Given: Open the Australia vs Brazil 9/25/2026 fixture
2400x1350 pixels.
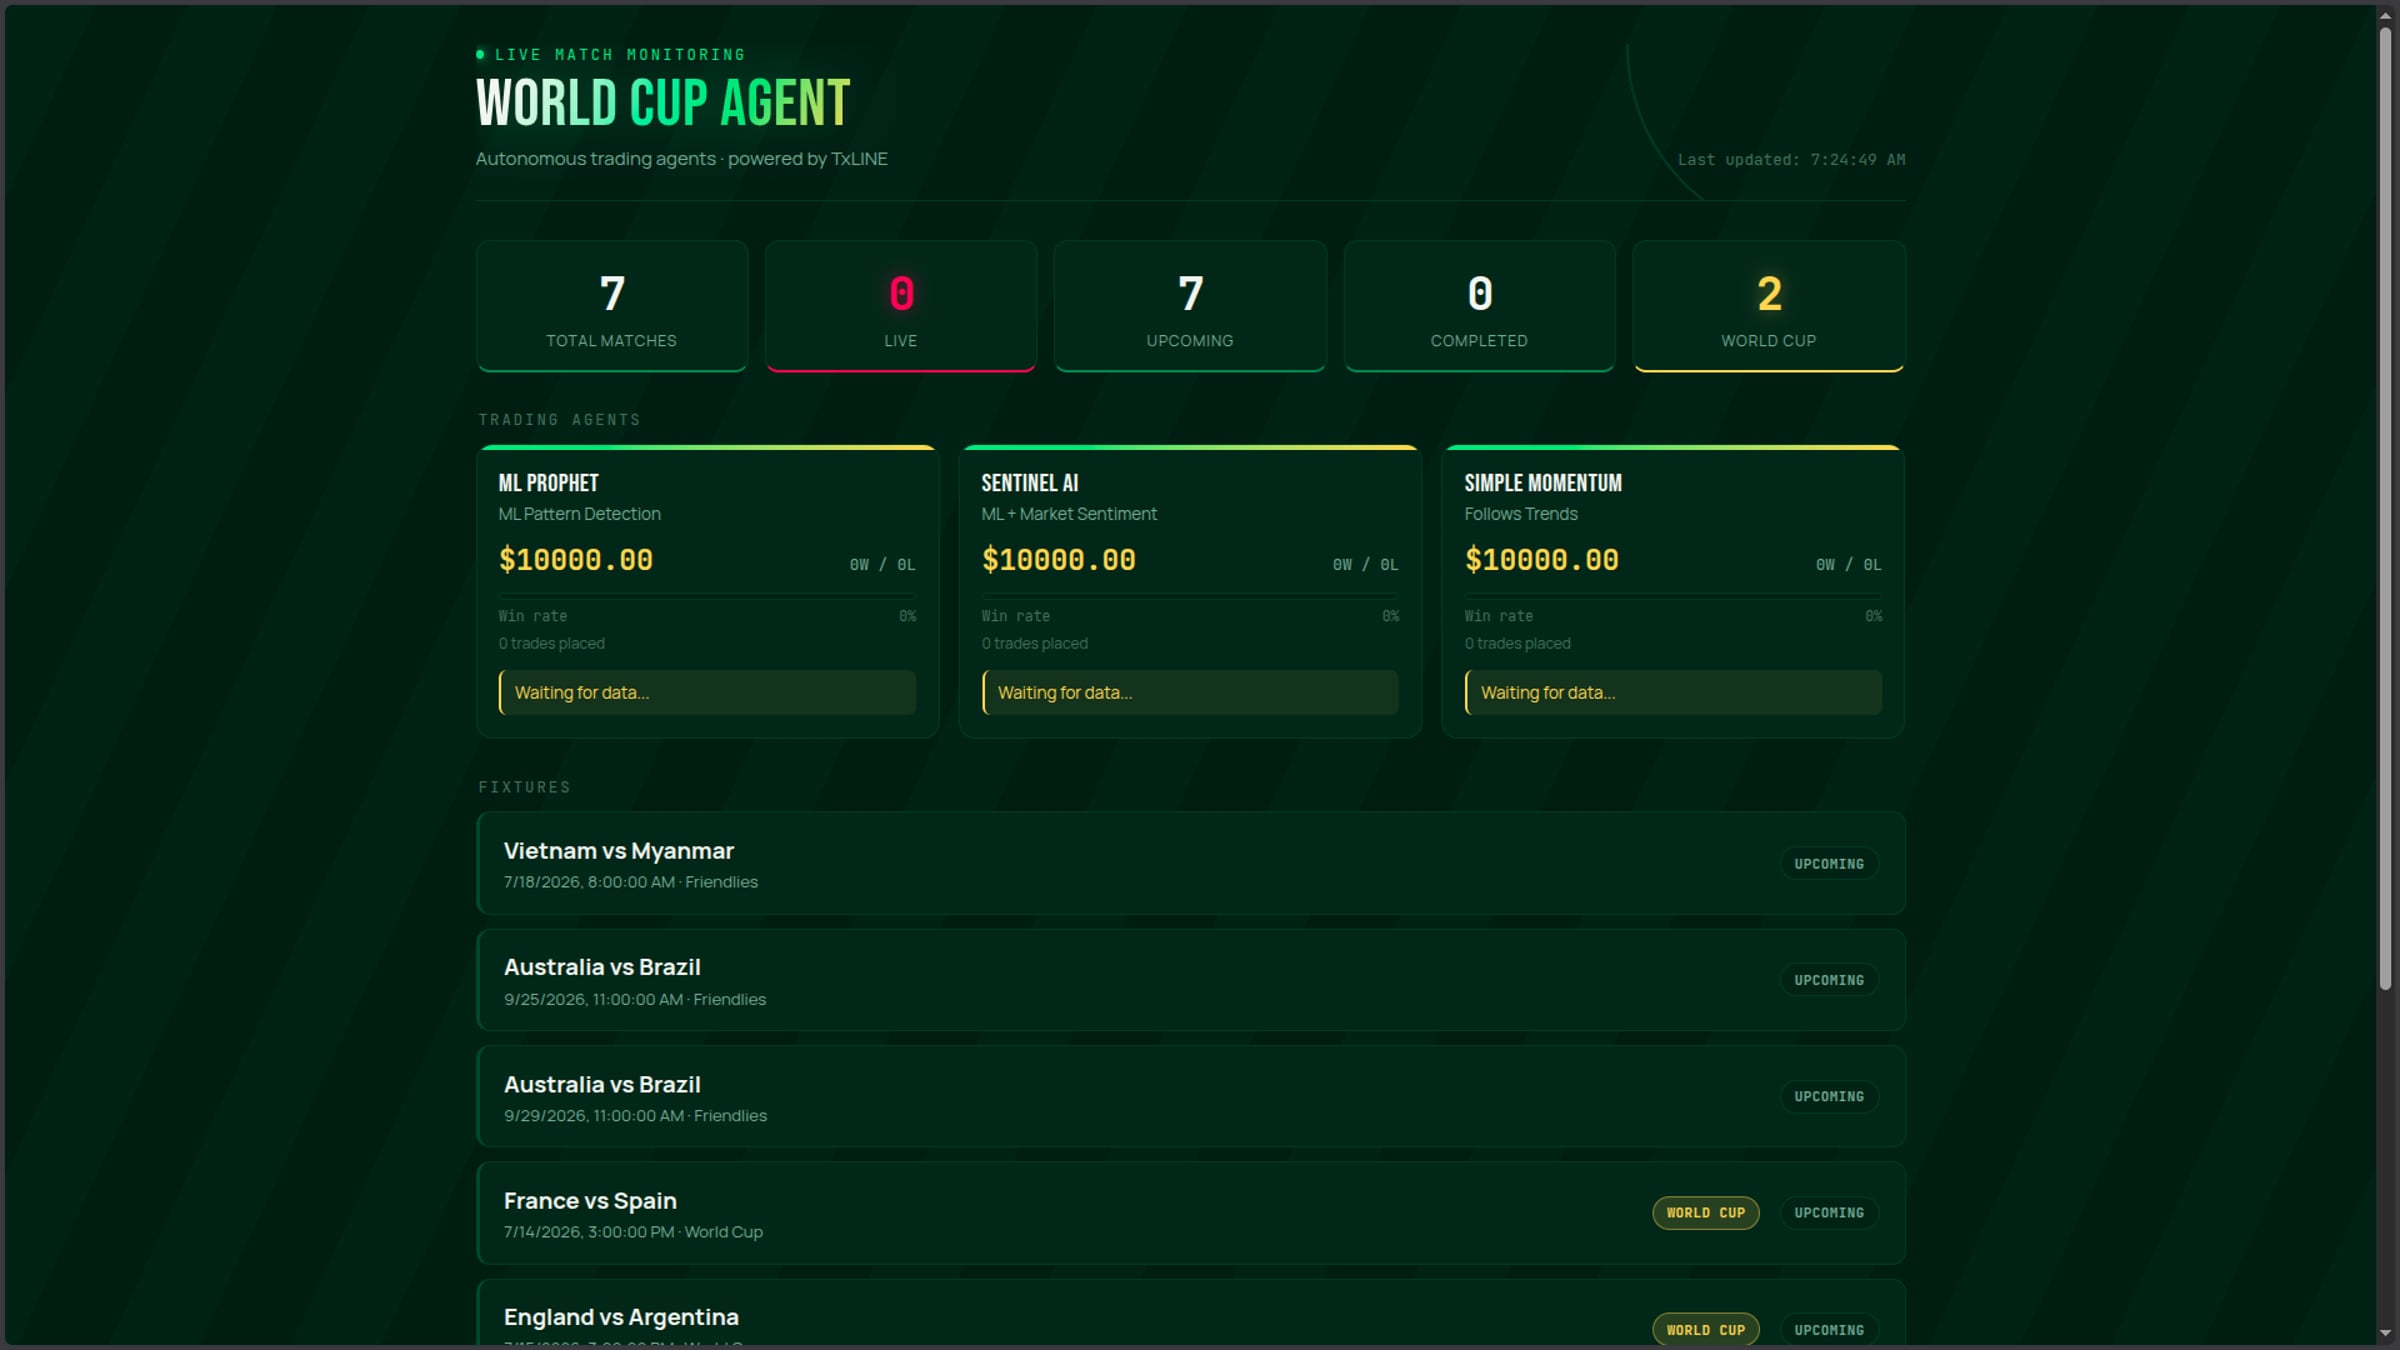Looking at the screenshot, I should click(x=1191, y=980).
